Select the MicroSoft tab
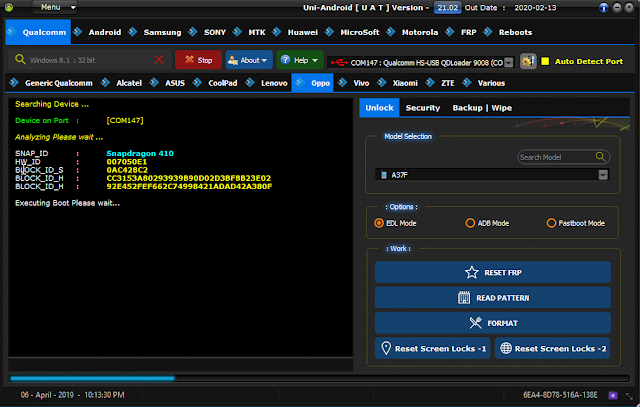The image size is (640, 407). tap(360, 32)
